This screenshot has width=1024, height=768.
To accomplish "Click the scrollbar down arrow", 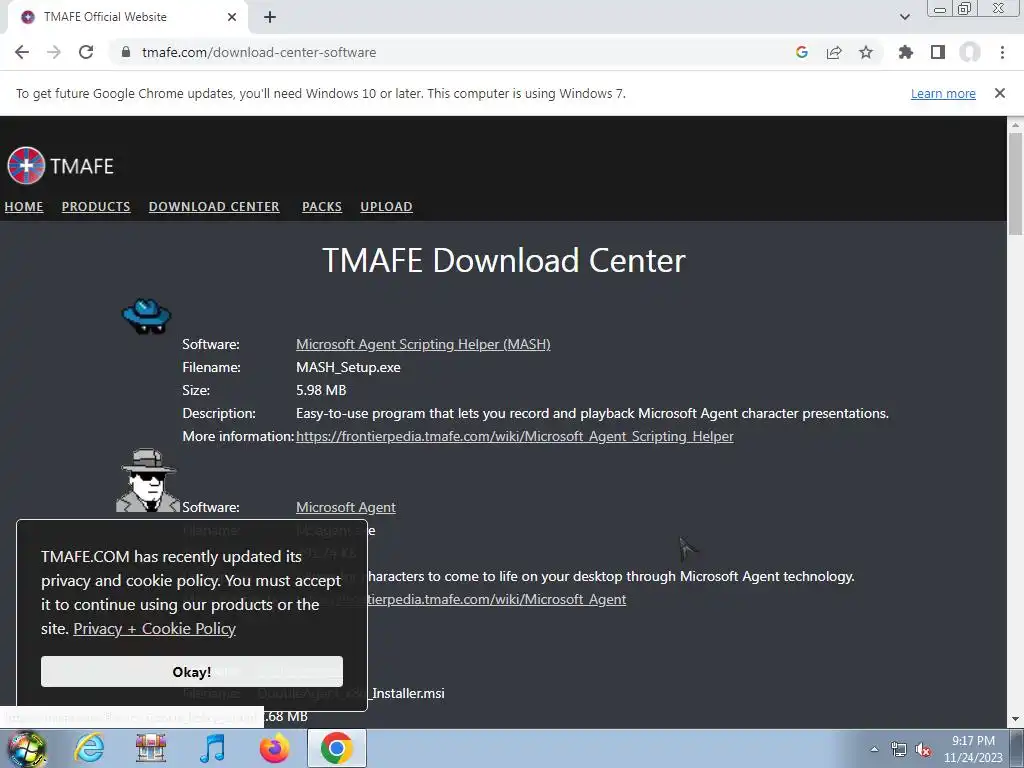I will pos(1015,720).
